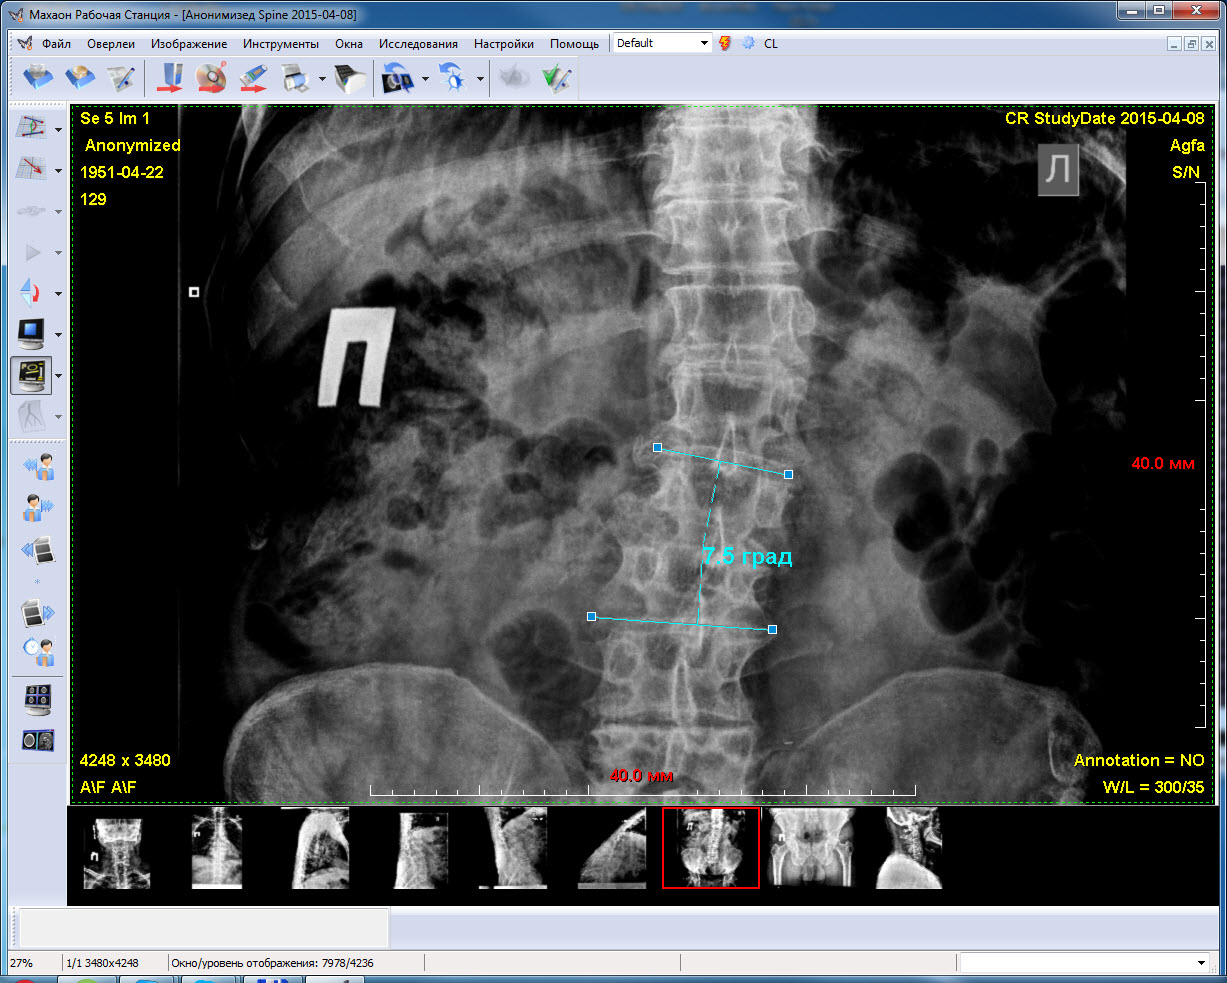Click the 7.5 град angle label
This screenshot has width=1227, height=983.
[747, 556]
